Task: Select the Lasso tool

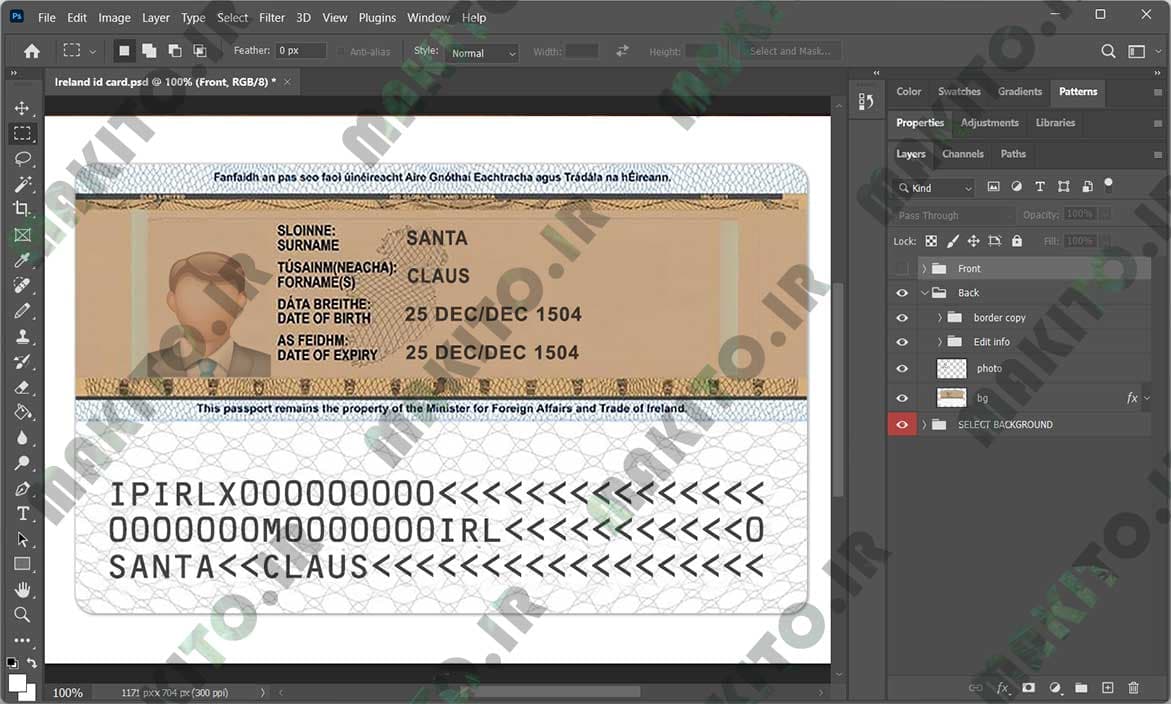Action: pyautogui.click(x=22, y=158)
